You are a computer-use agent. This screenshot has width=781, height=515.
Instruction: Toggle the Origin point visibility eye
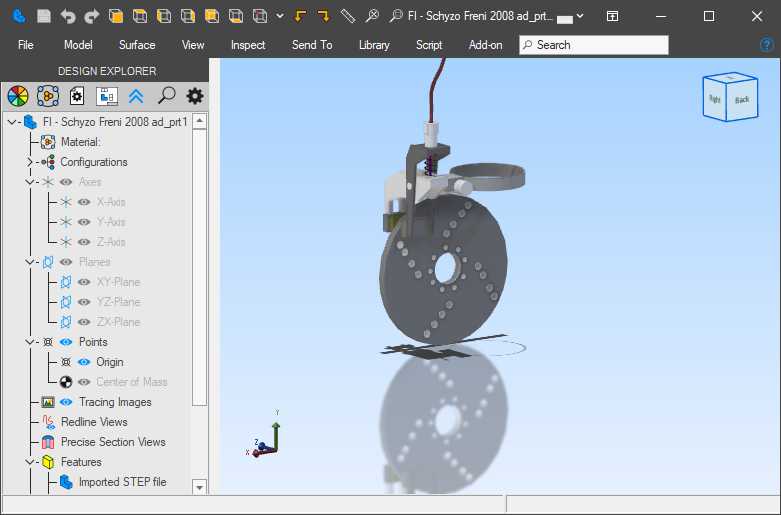pos(84,362)
